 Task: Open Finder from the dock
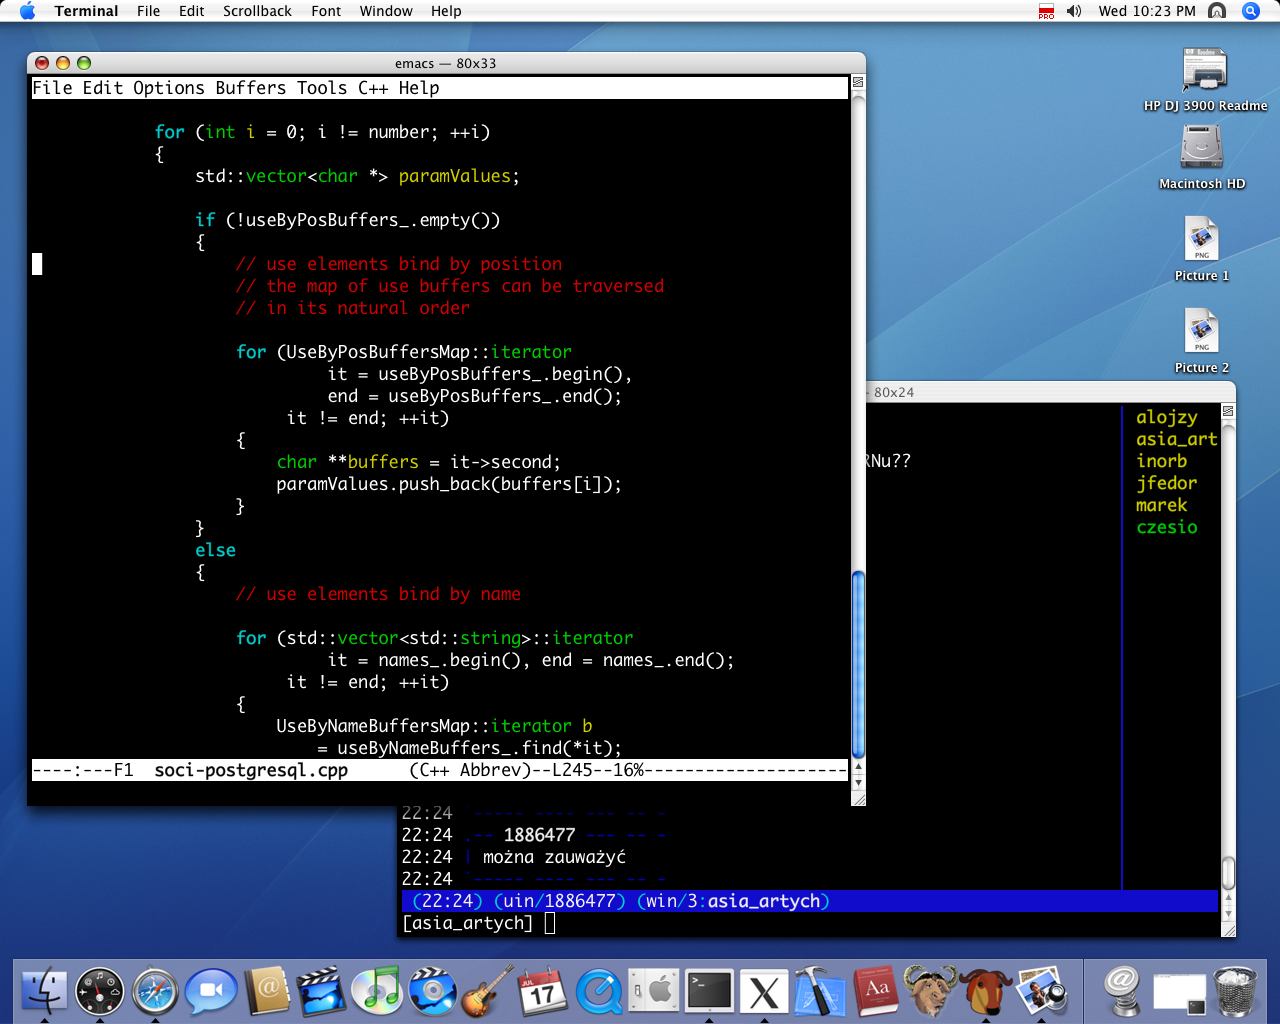44,992
